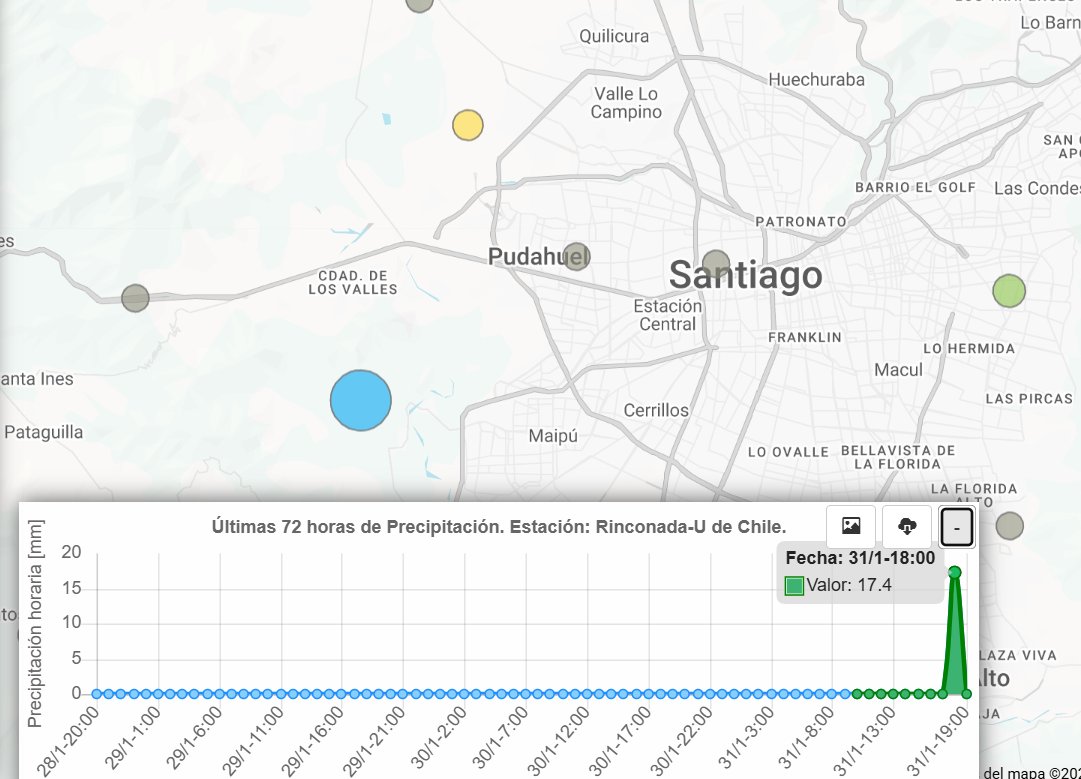Click the gray station marker at far left
Viewport: 1081px width, 779px height.
(135, 297)
